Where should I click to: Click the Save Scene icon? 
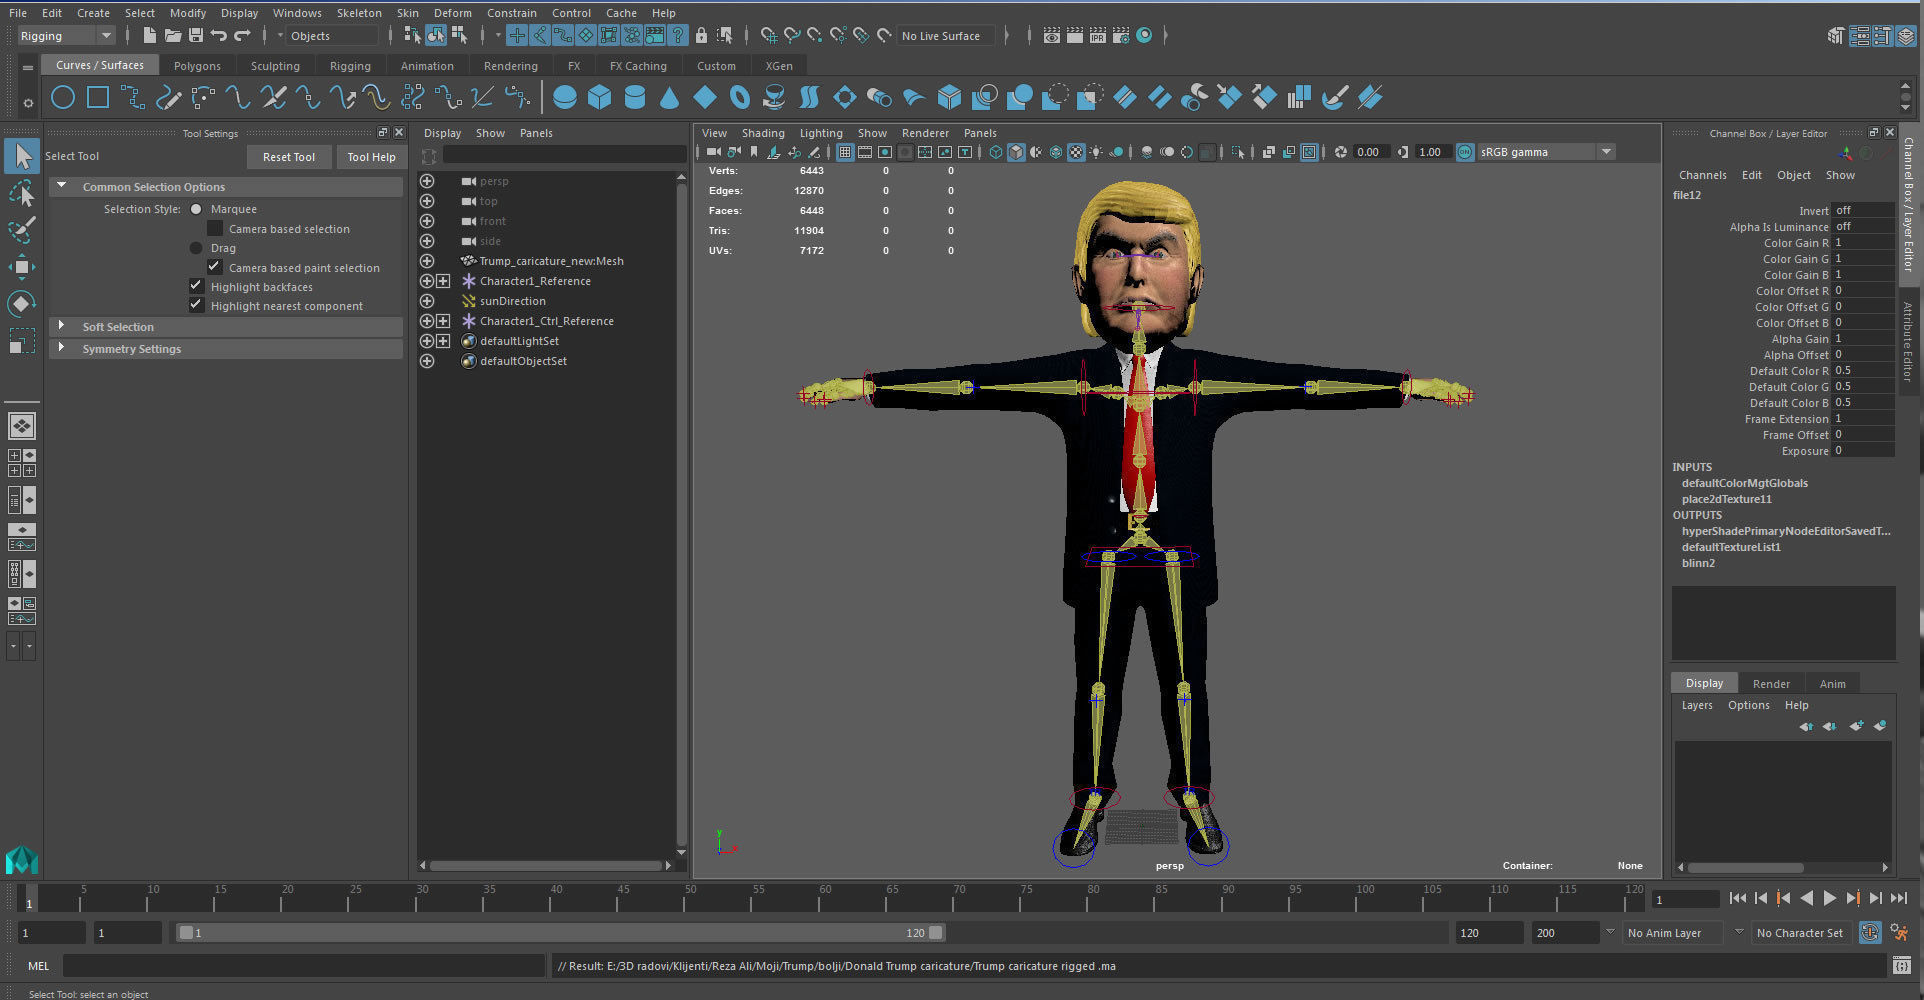[x=195, y=36]
